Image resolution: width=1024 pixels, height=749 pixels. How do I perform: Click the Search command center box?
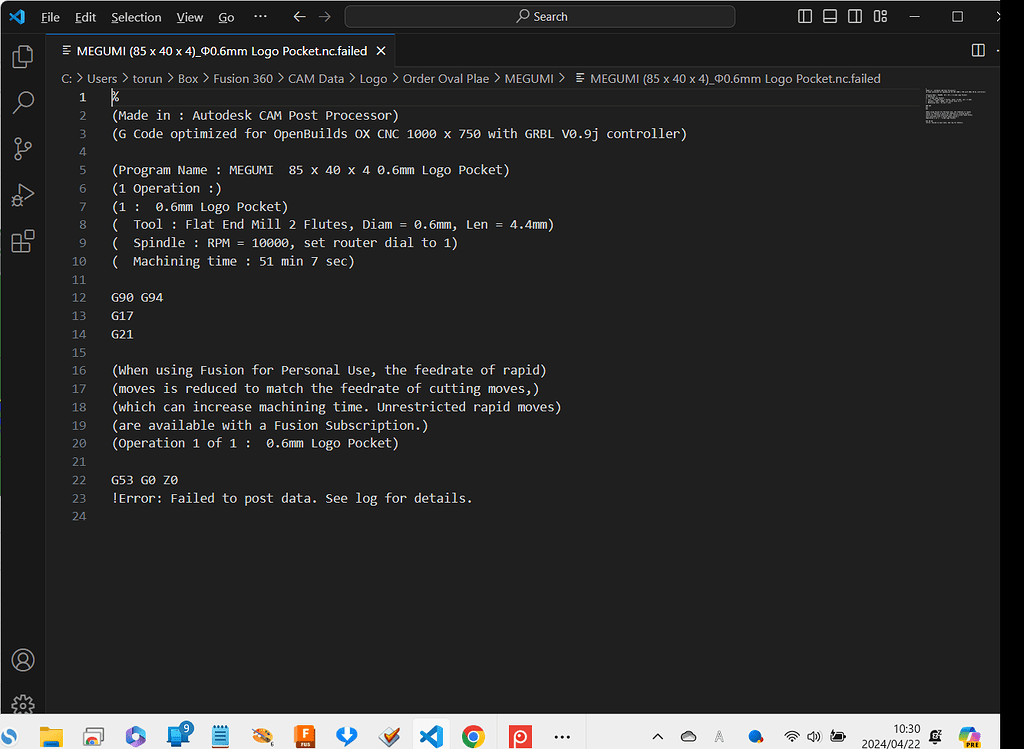pyautogui.click(x=539, y=16)
